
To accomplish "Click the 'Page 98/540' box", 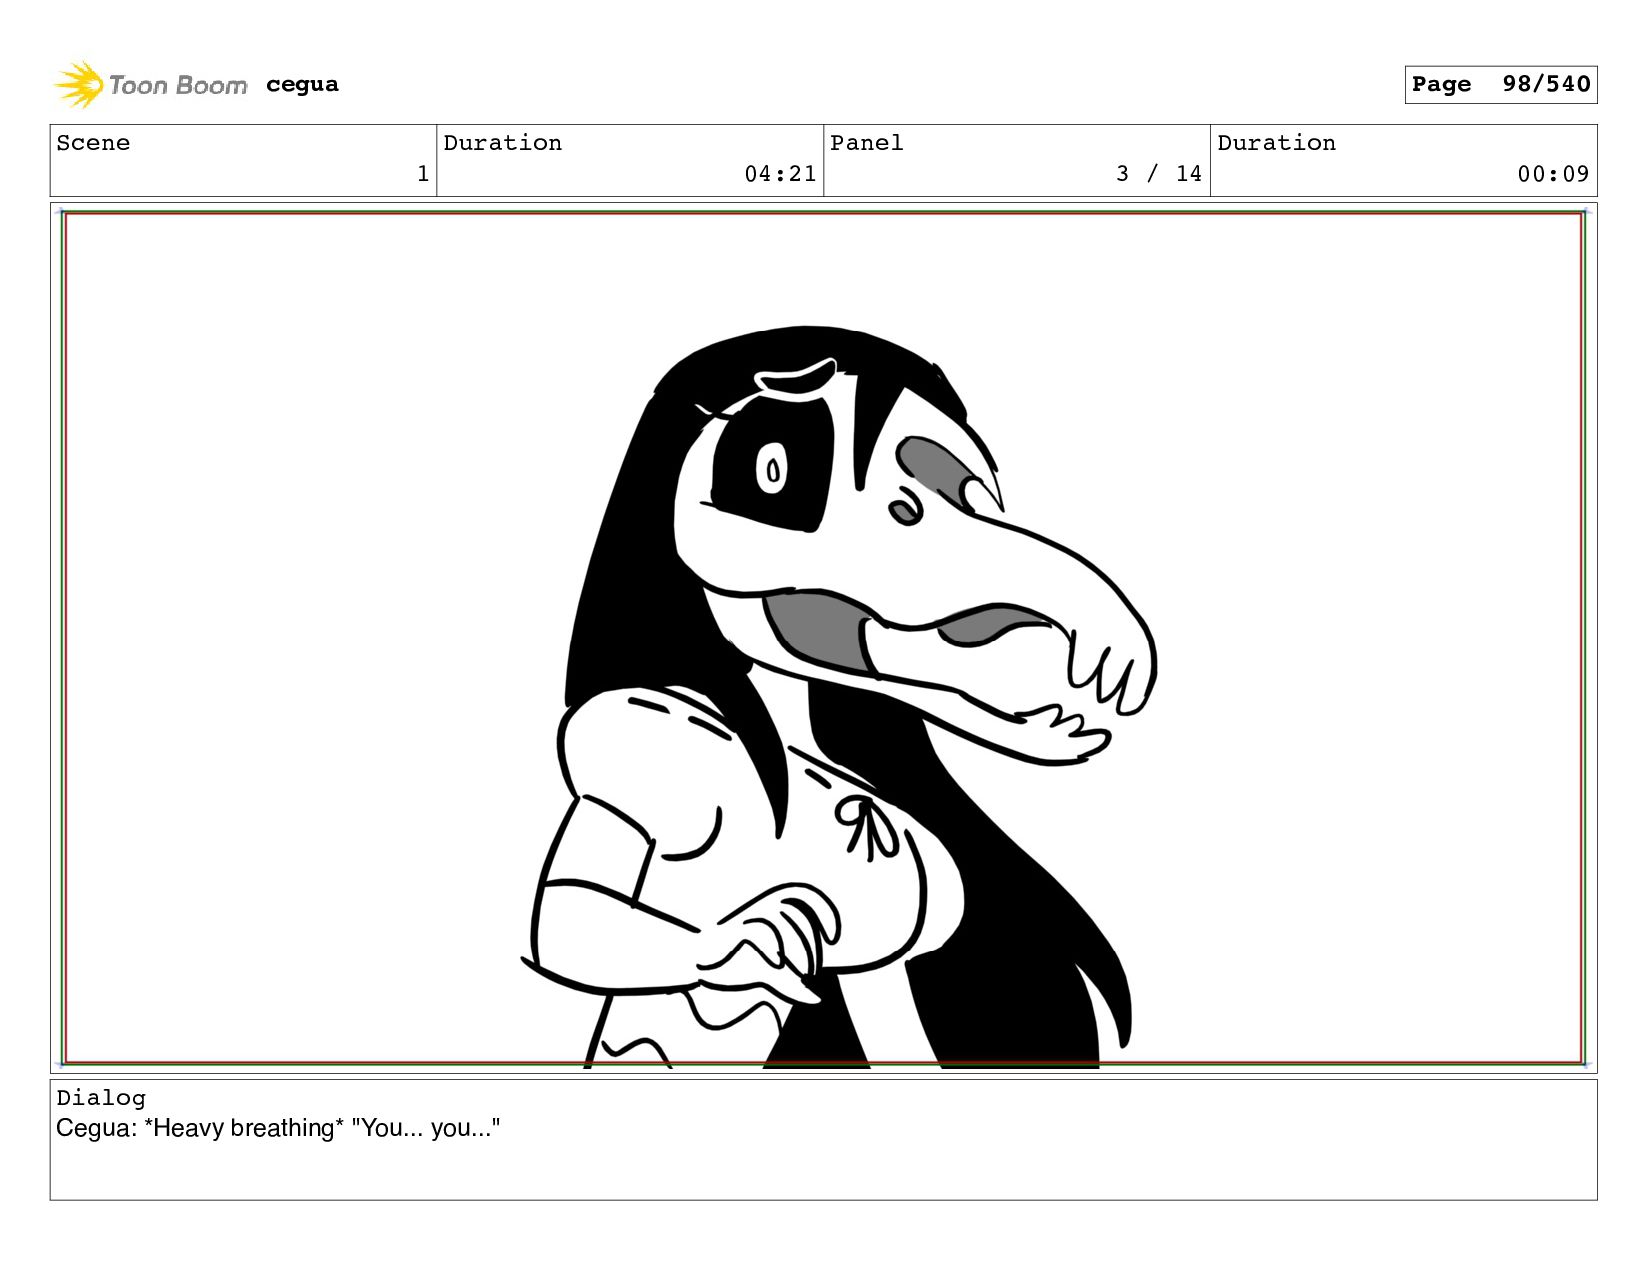I will pyautogui.click(x=1500, y=84).
